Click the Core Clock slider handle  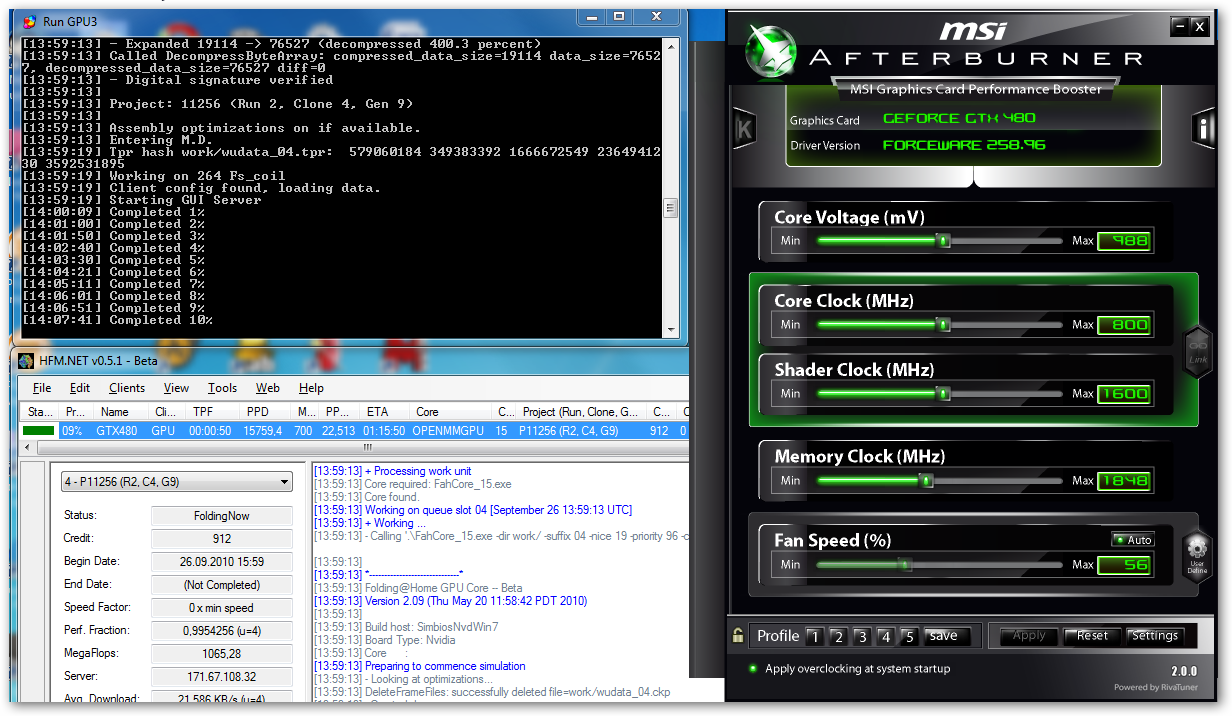(942, 325)
